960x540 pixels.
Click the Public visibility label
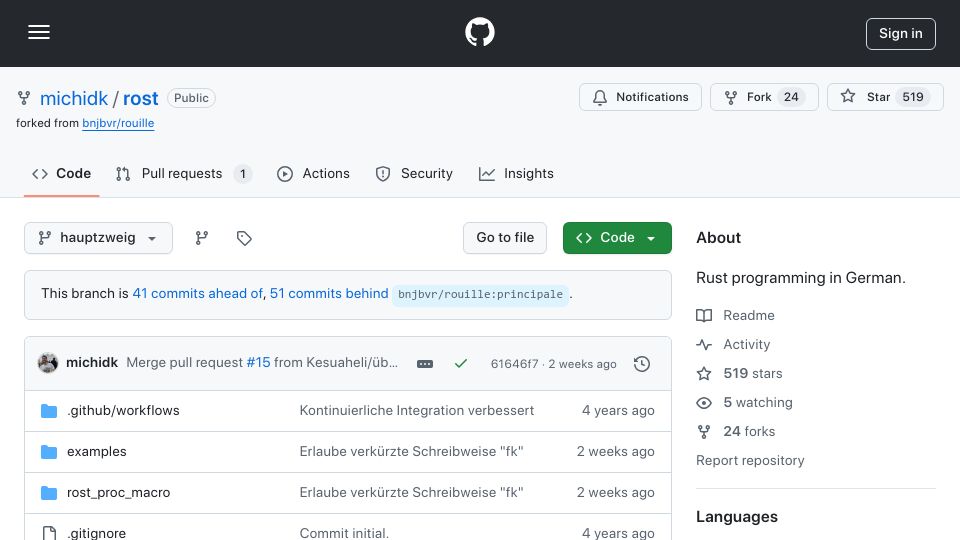tap(191, 98)
